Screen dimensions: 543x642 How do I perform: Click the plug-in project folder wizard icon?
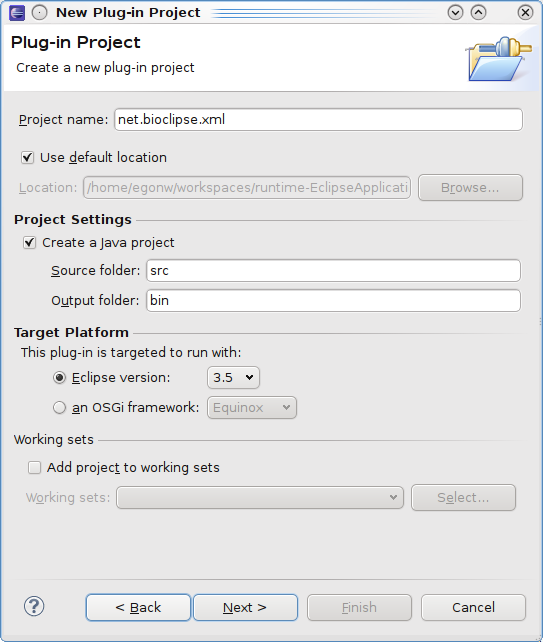pos(498,59)
